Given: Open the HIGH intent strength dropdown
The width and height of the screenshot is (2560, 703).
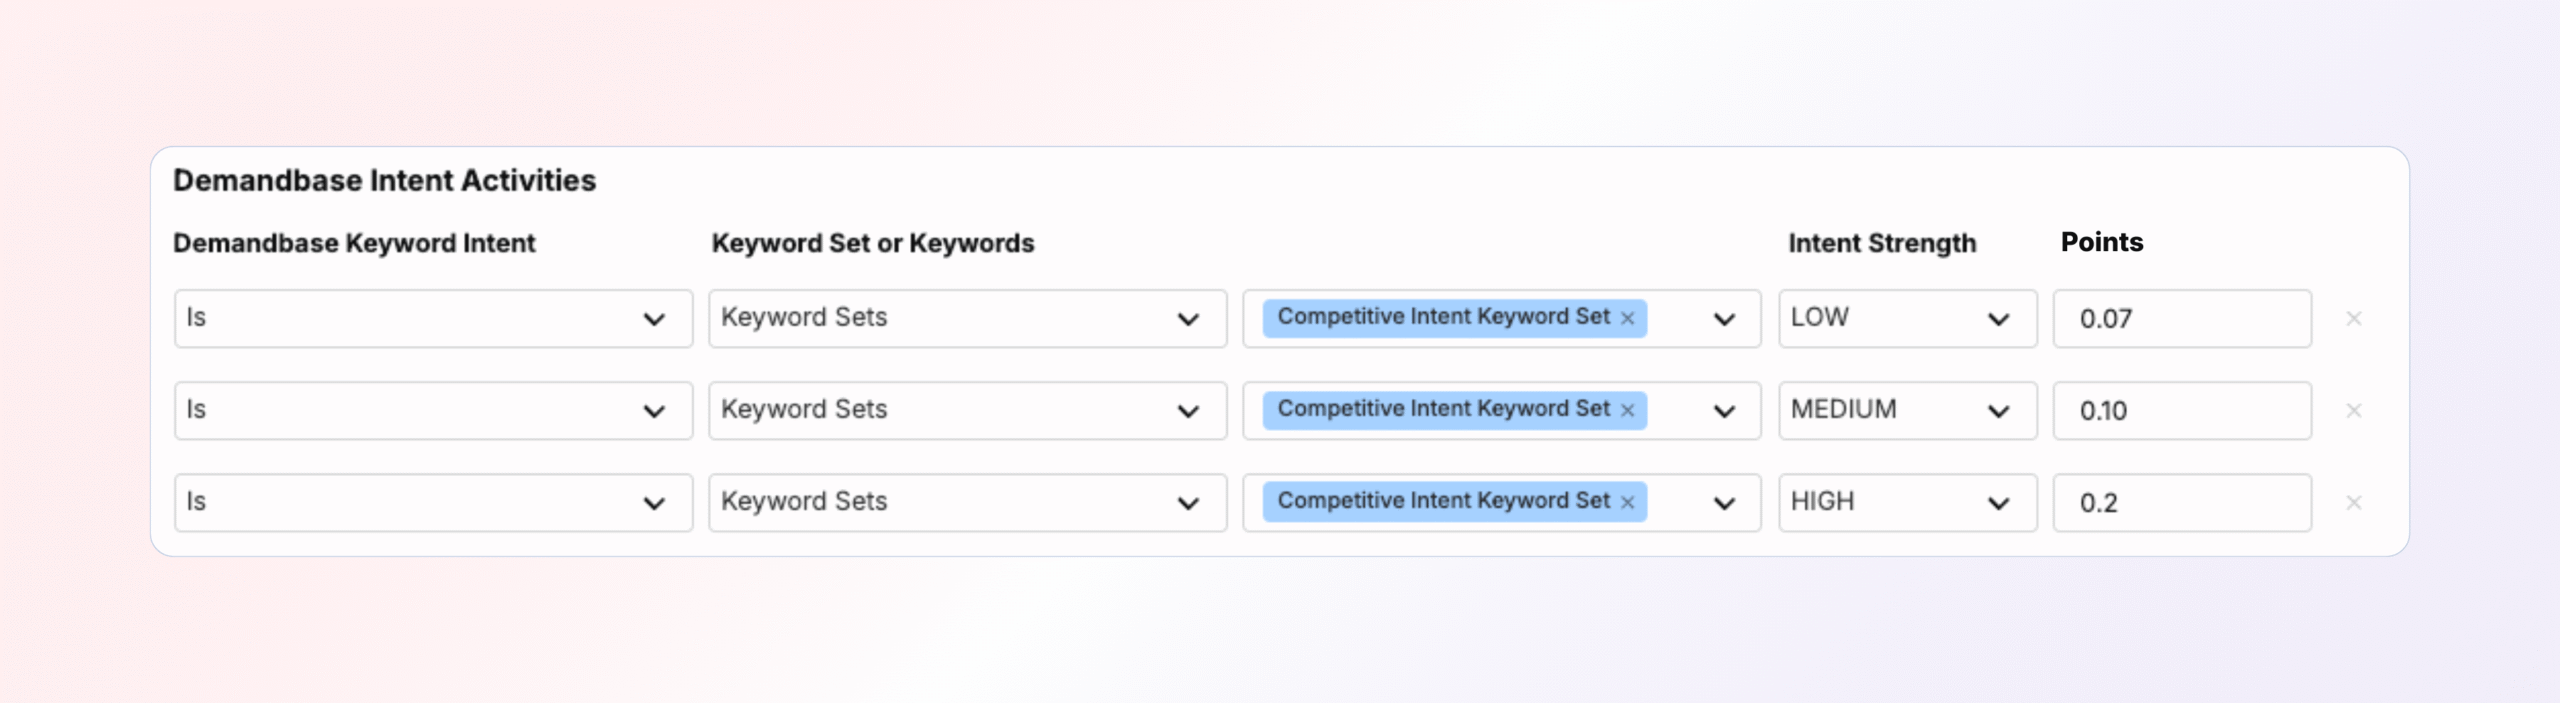Looking at the screenshot, I should pyautogui.click(x=1906, y=503).
